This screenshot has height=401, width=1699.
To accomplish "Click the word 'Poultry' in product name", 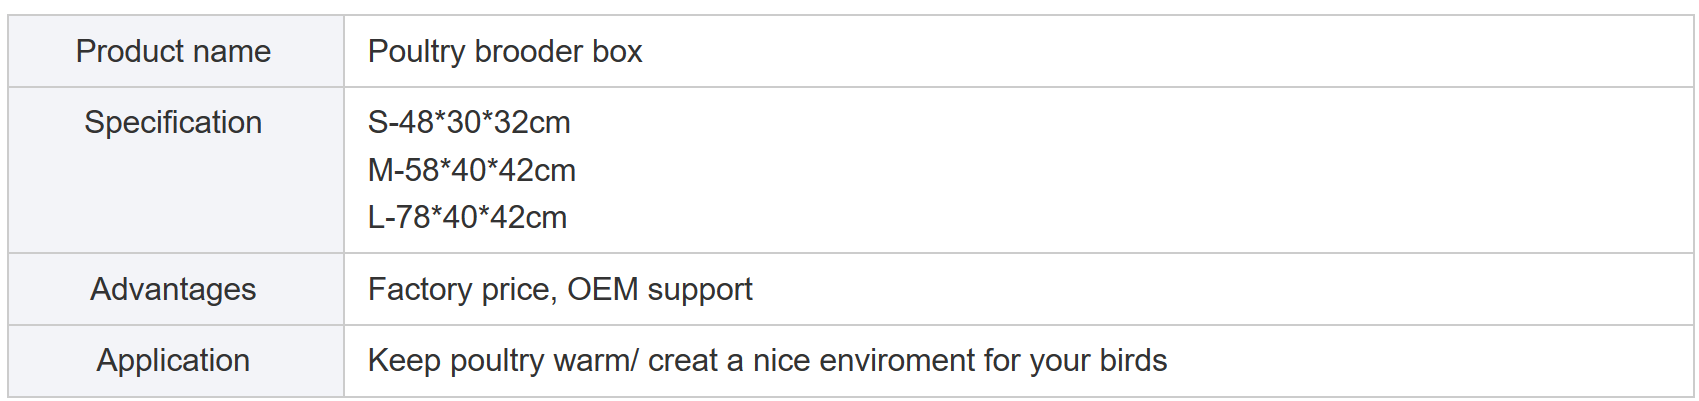I will coord(417,52).
